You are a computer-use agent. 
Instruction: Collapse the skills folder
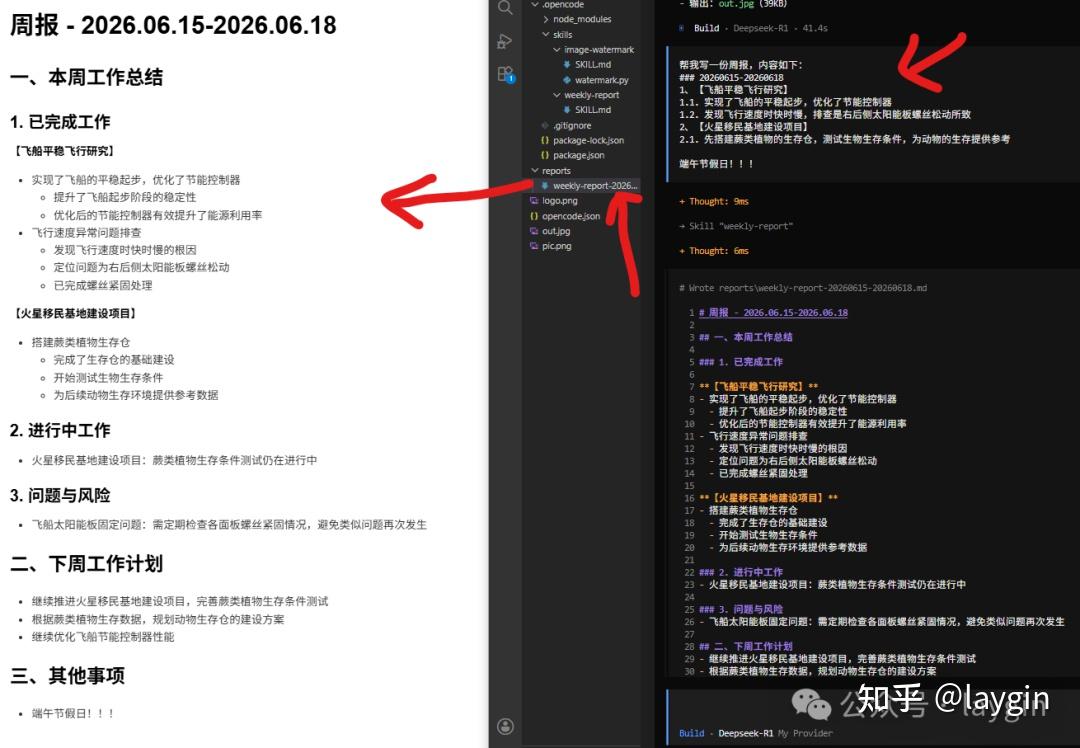[x=546, y=34]
